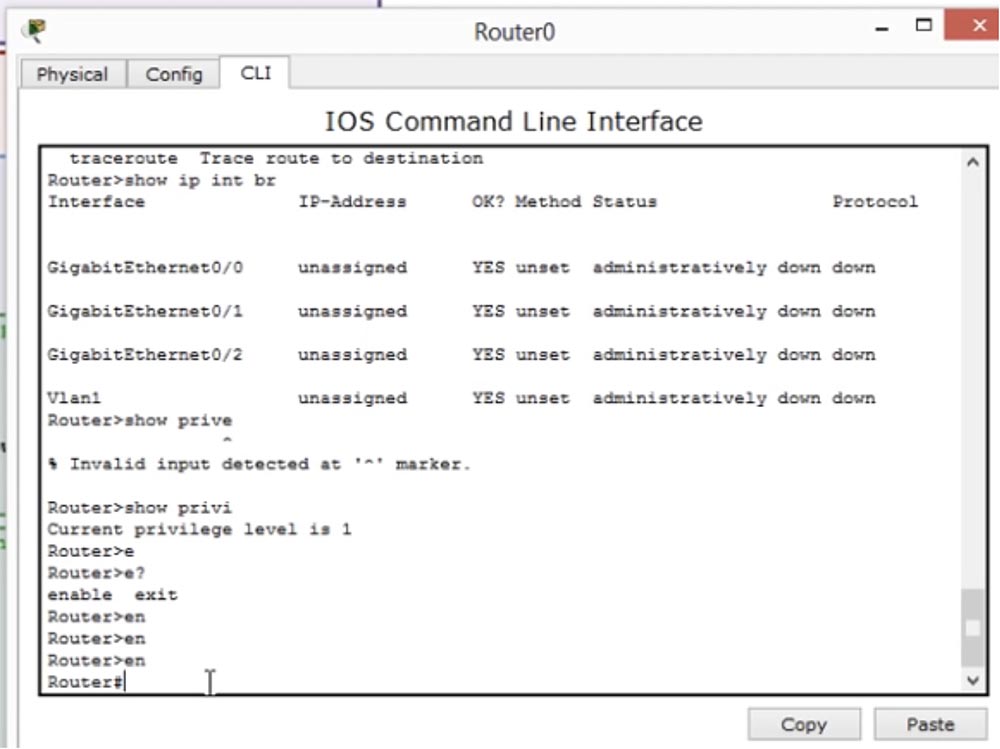1000x749 pixels.
Task: Click the 'enable exit' help output line
Action: (112, 595)
